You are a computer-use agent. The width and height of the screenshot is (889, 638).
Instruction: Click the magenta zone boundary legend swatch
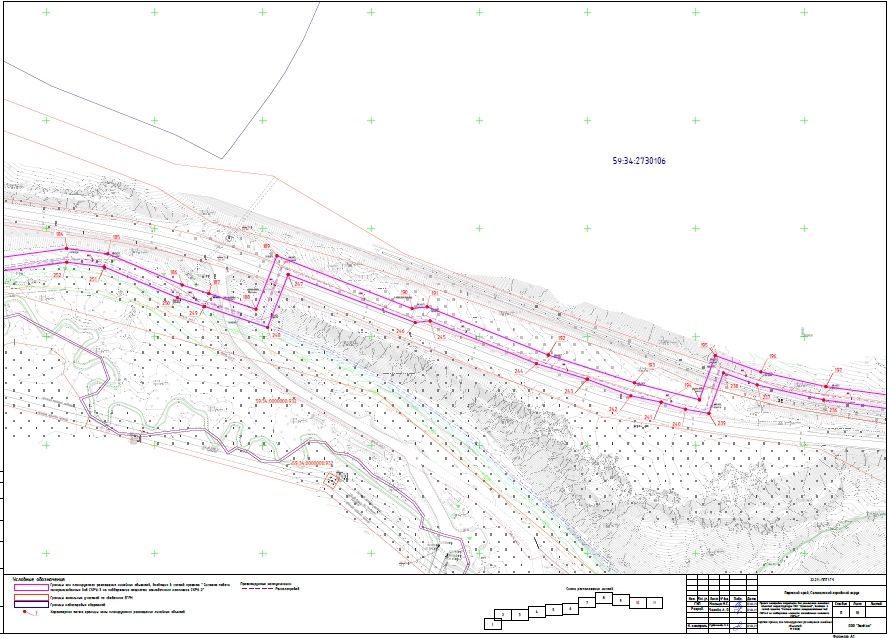pos(32,587)
